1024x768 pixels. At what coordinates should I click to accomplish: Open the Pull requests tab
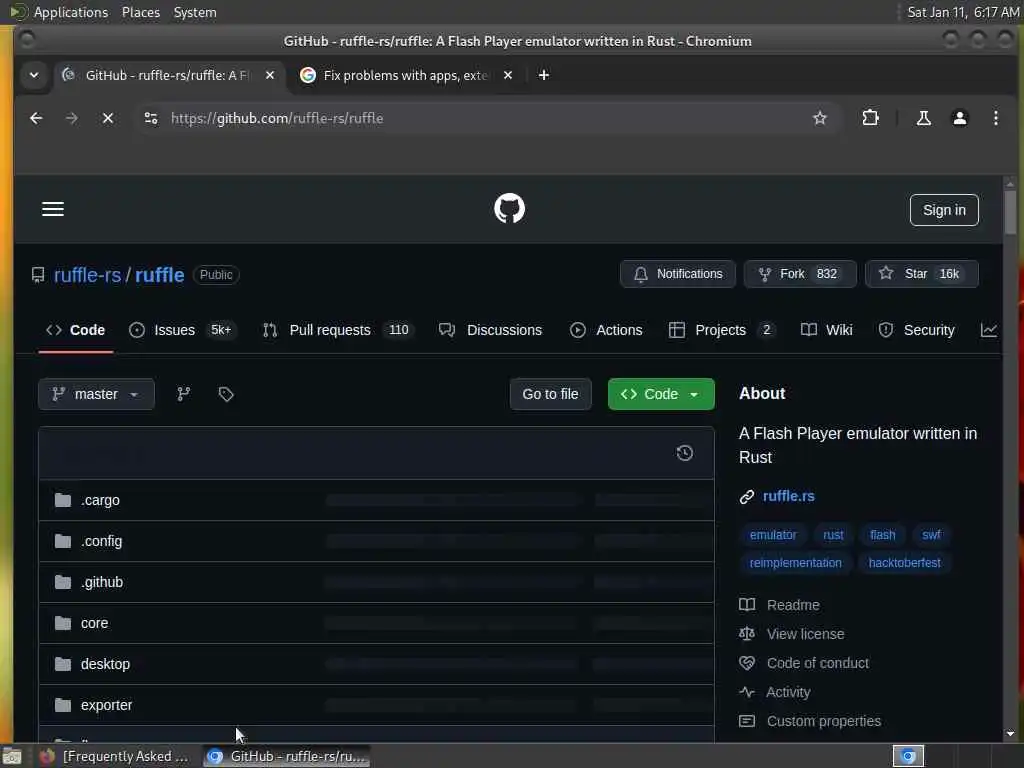[x=337, y=330]
